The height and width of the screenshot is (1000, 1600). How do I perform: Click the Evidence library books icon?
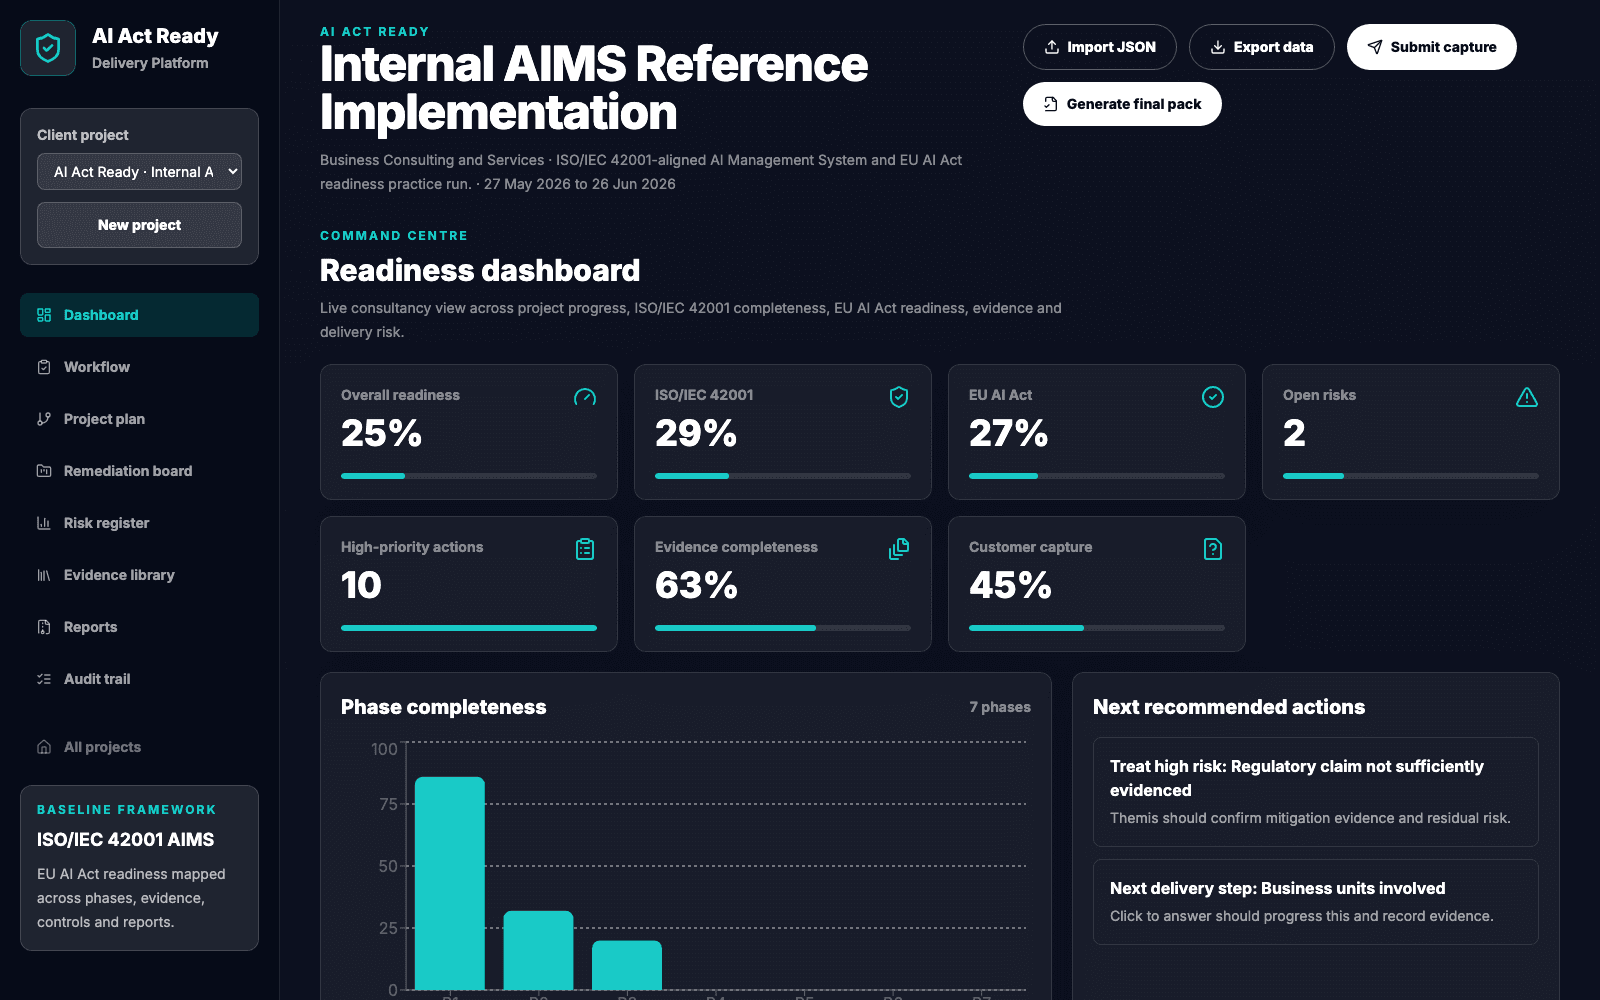pyautogui.click(x=44, y=575)
